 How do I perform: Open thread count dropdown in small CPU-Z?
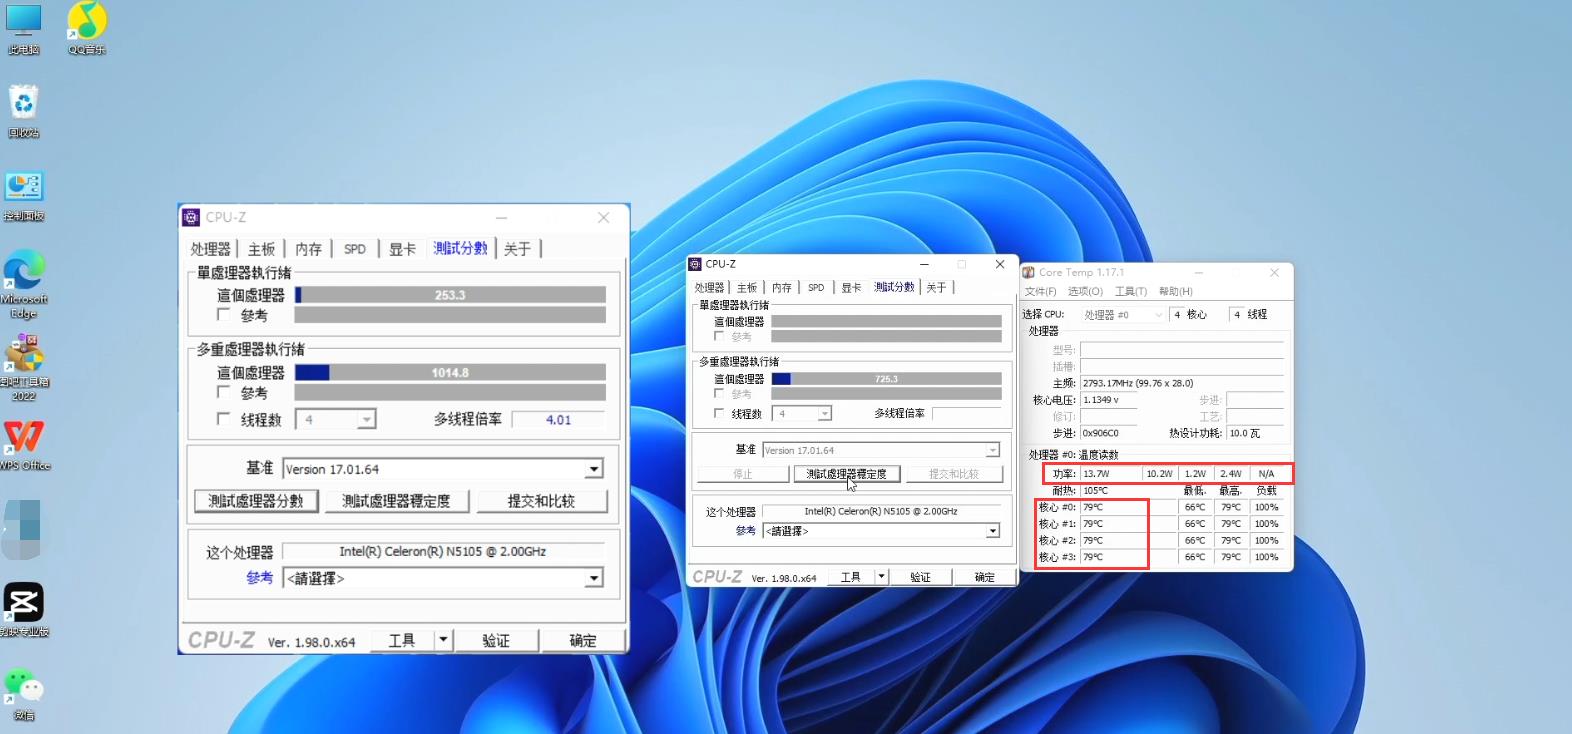825,413
